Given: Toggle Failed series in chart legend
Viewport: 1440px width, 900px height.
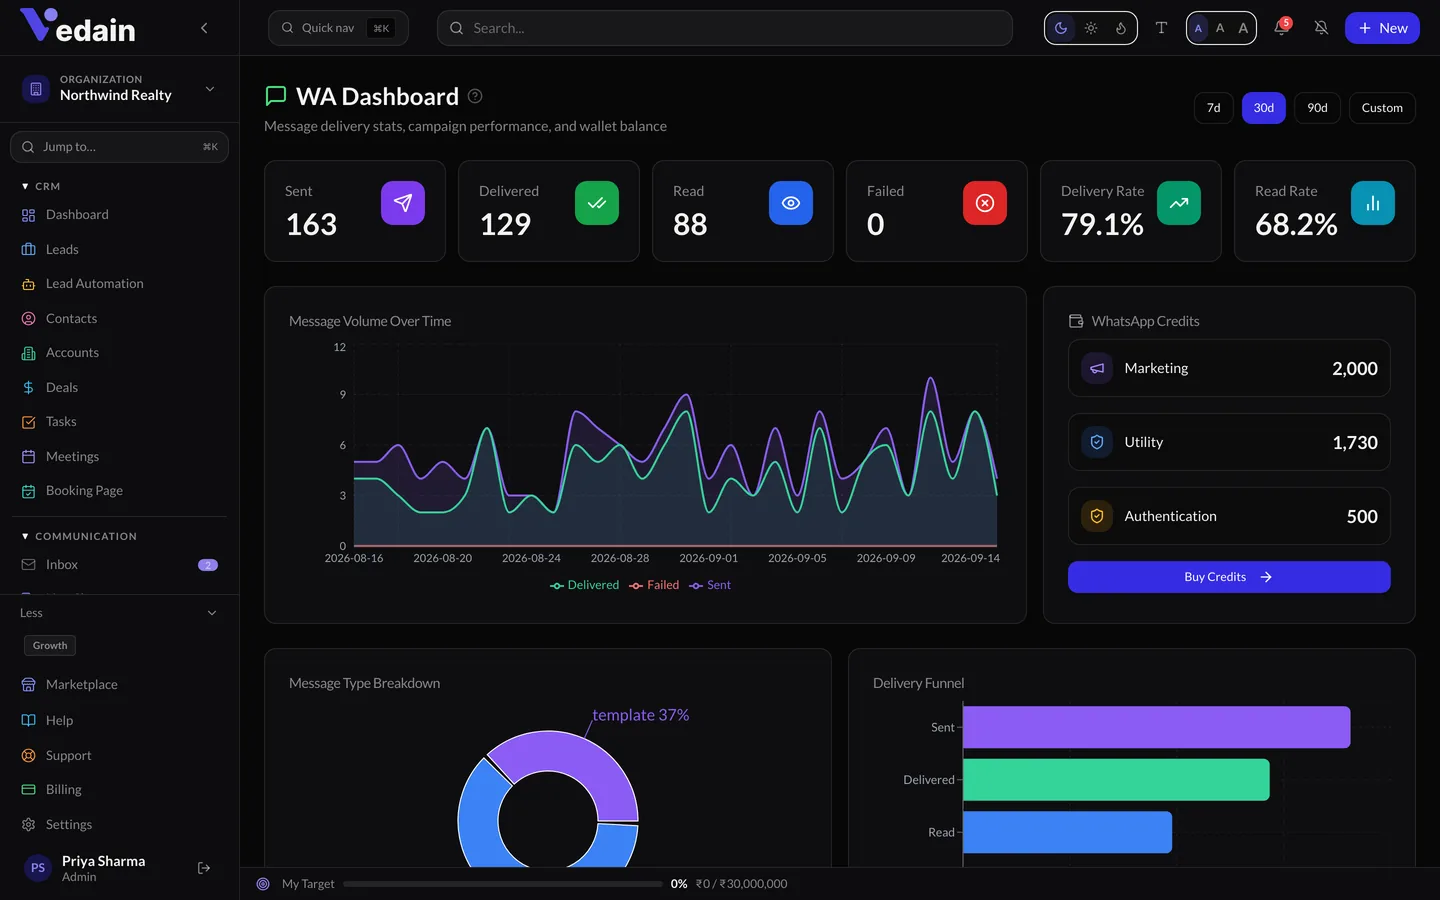Looking at the screenshot, I should [x=654, y=585].
